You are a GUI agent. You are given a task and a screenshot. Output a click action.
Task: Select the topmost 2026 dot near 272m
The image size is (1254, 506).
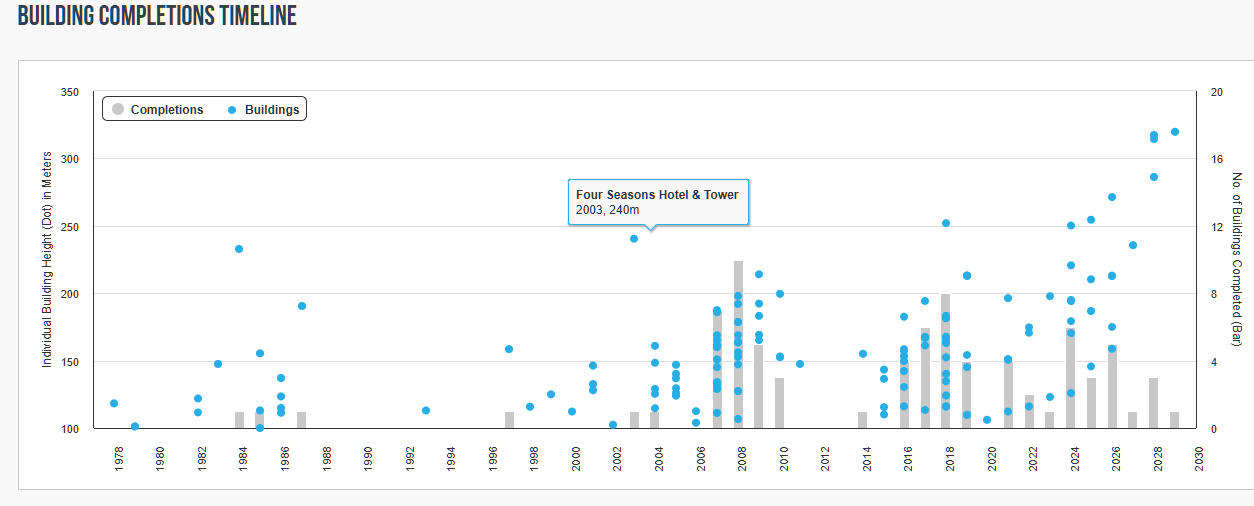coord(1112,197)
